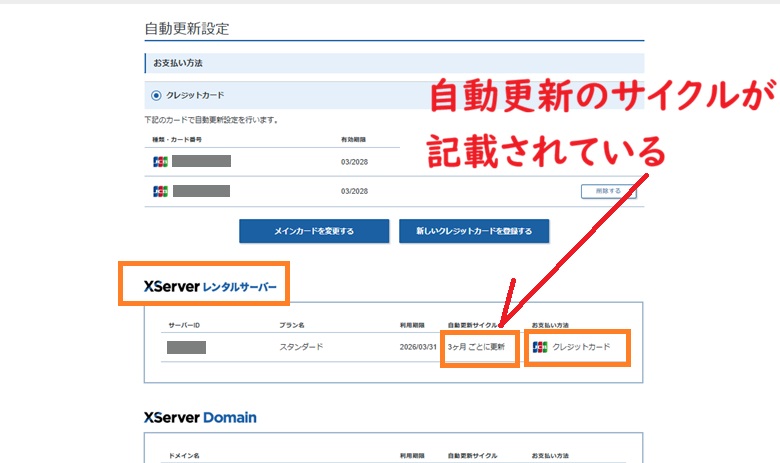Screen dimensions: 780x463
Task: Click the 削除する button for second card
Action: 608,191
